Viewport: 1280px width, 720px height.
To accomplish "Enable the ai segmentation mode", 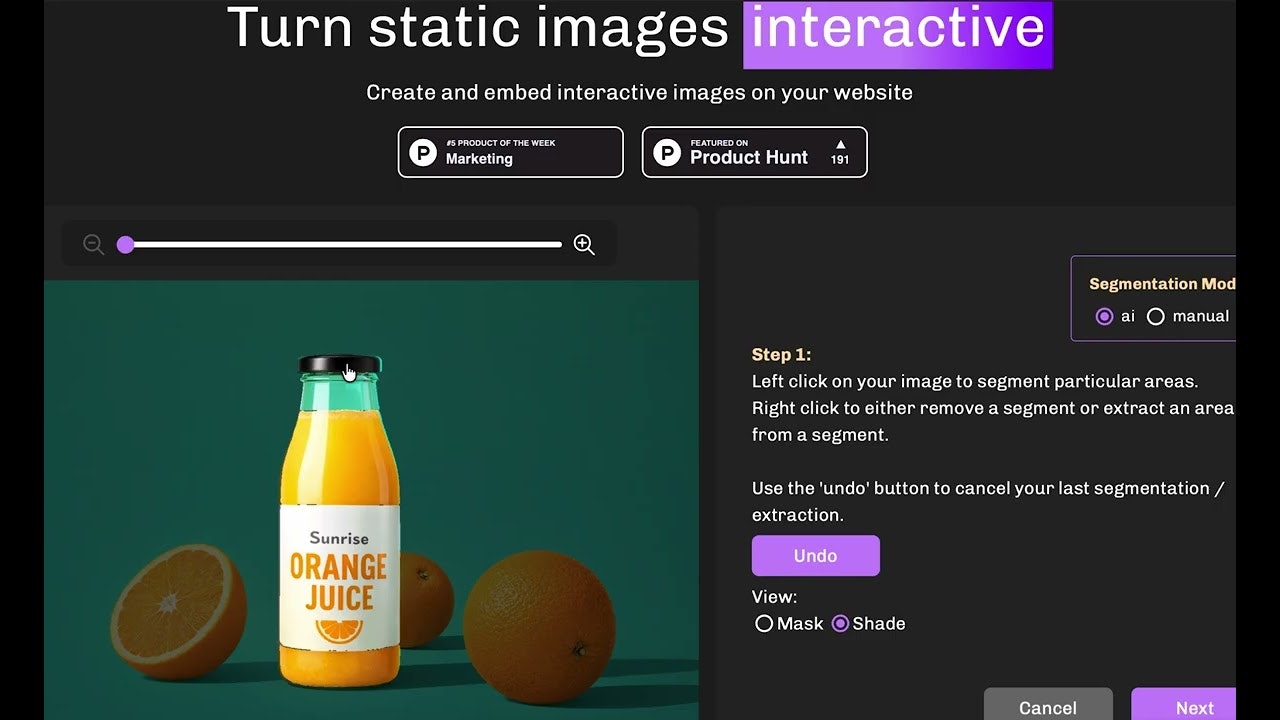I will point(1105,316).
